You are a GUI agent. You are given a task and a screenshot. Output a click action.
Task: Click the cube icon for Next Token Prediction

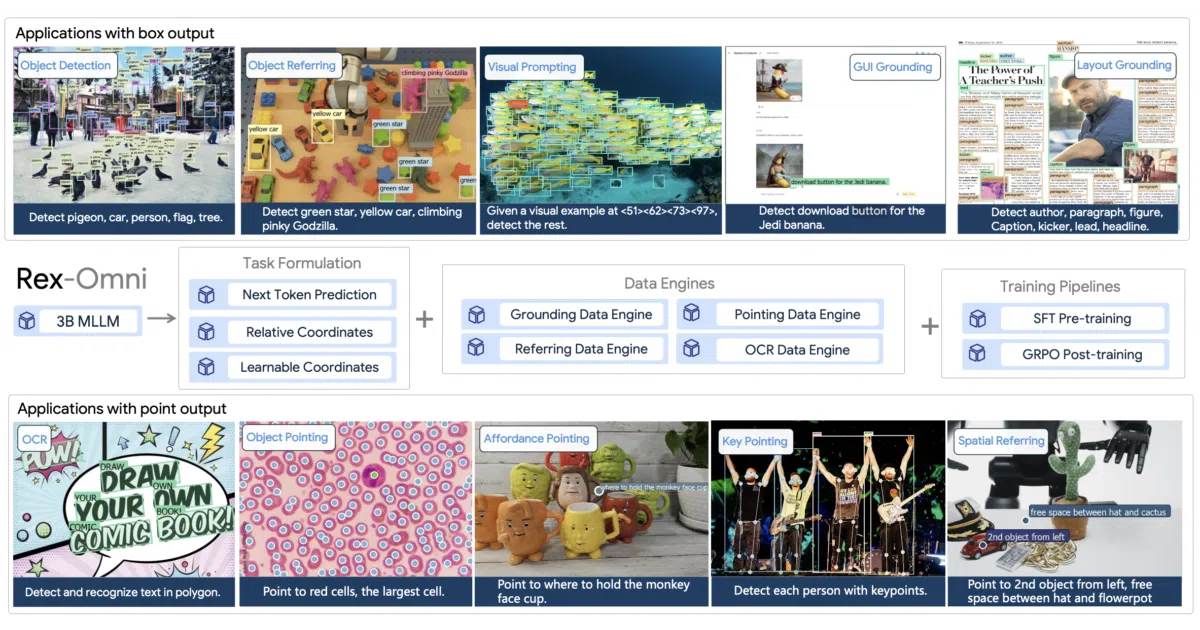tap(207, 295)
